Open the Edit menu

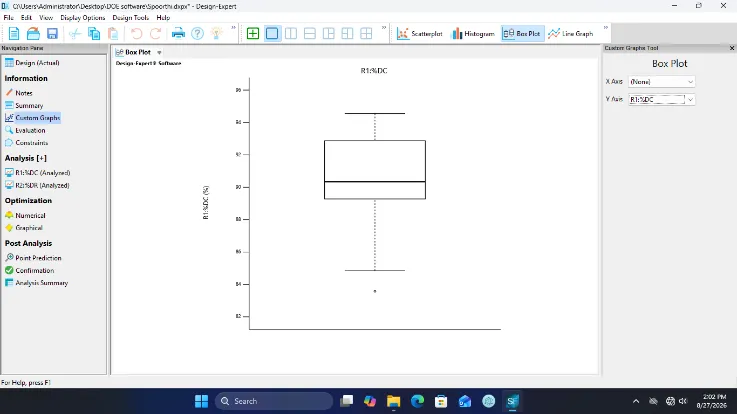(x=26, y=18)
